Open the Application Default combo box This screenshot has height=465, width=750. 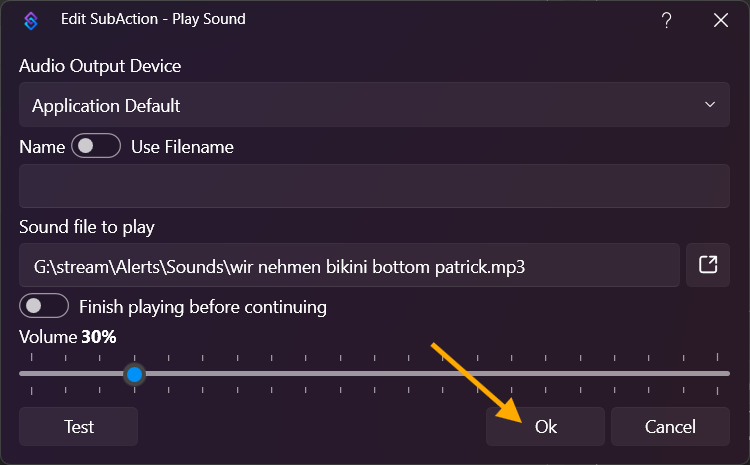click(360, 105)
